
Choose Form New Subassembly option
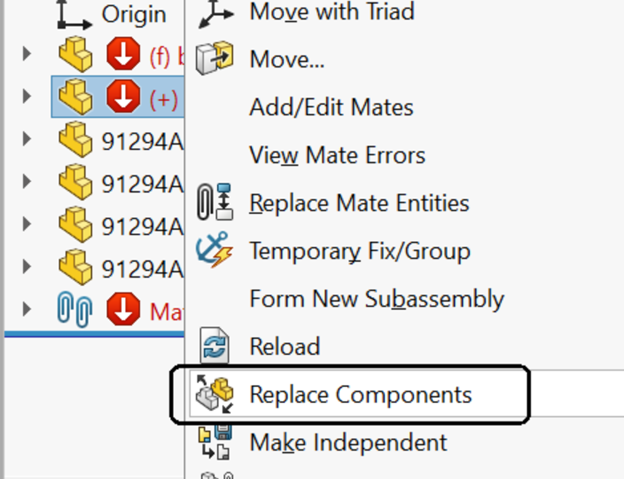(x=376, y=299)
